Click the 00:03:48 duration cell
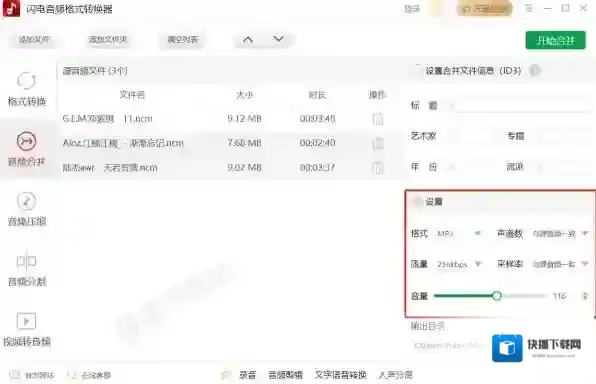 tap(317, 119)
